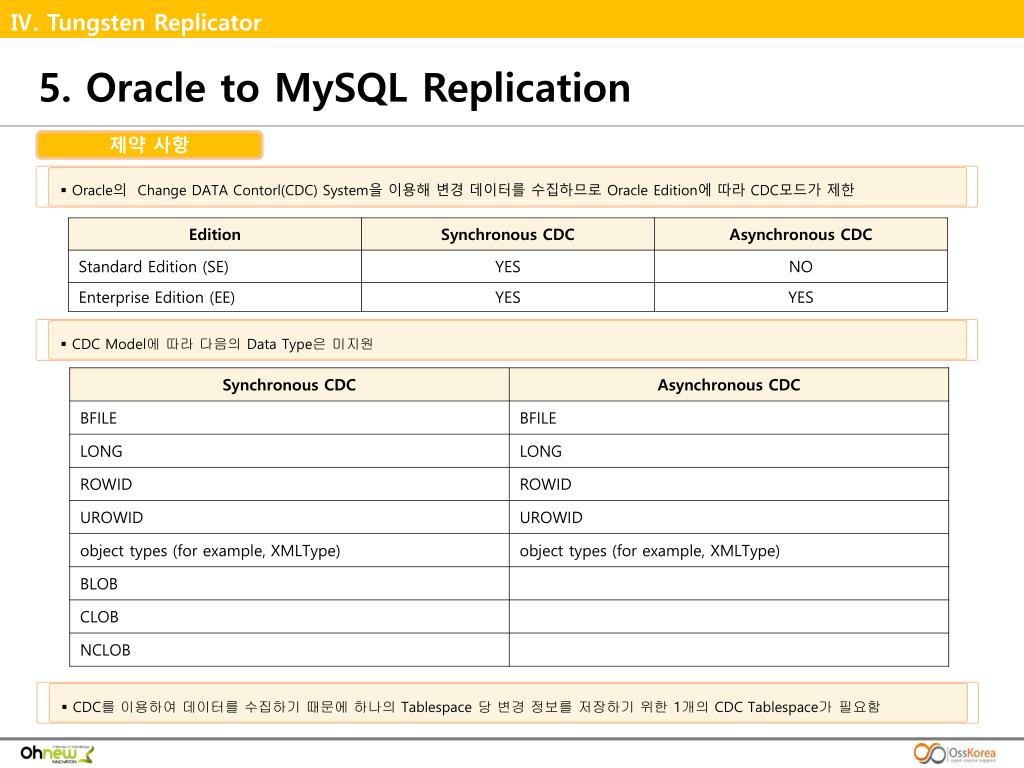The image size is (1024, 768).
Task: Select the 'NCLOB' cell
Action: click(x=289, y=650)
